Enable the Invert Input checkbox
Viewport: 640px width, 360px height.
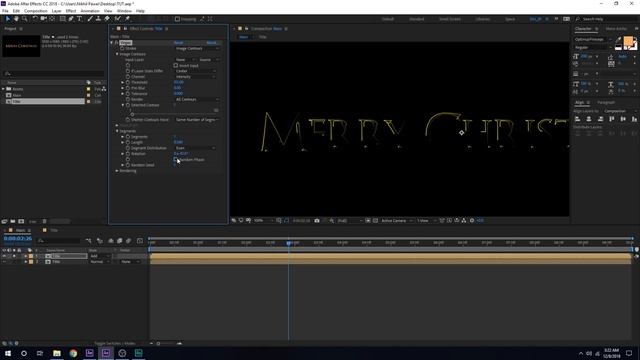point(176,65)
